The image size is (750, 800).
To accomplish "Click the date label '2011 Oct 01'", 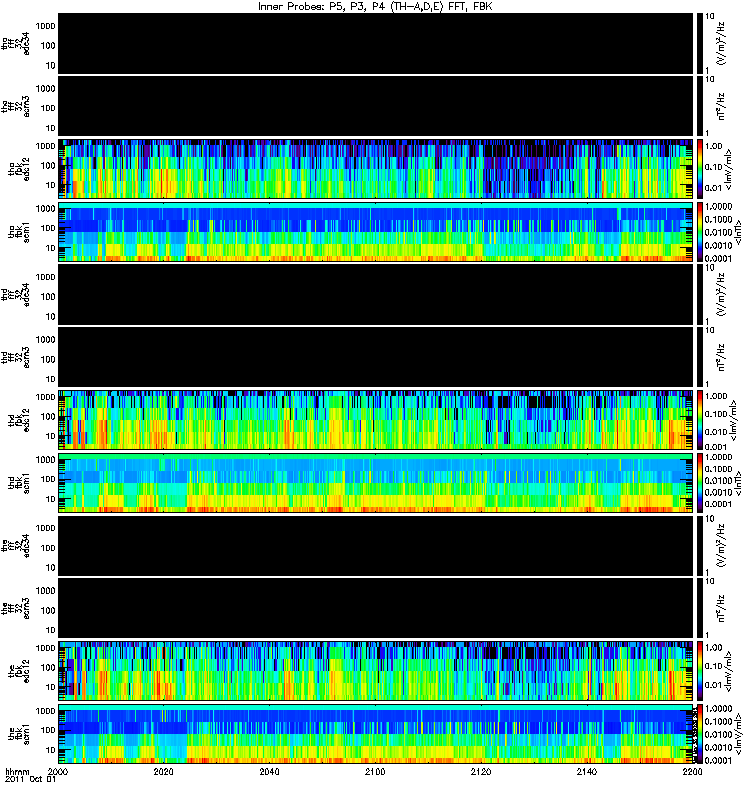I will click(30, 779).
